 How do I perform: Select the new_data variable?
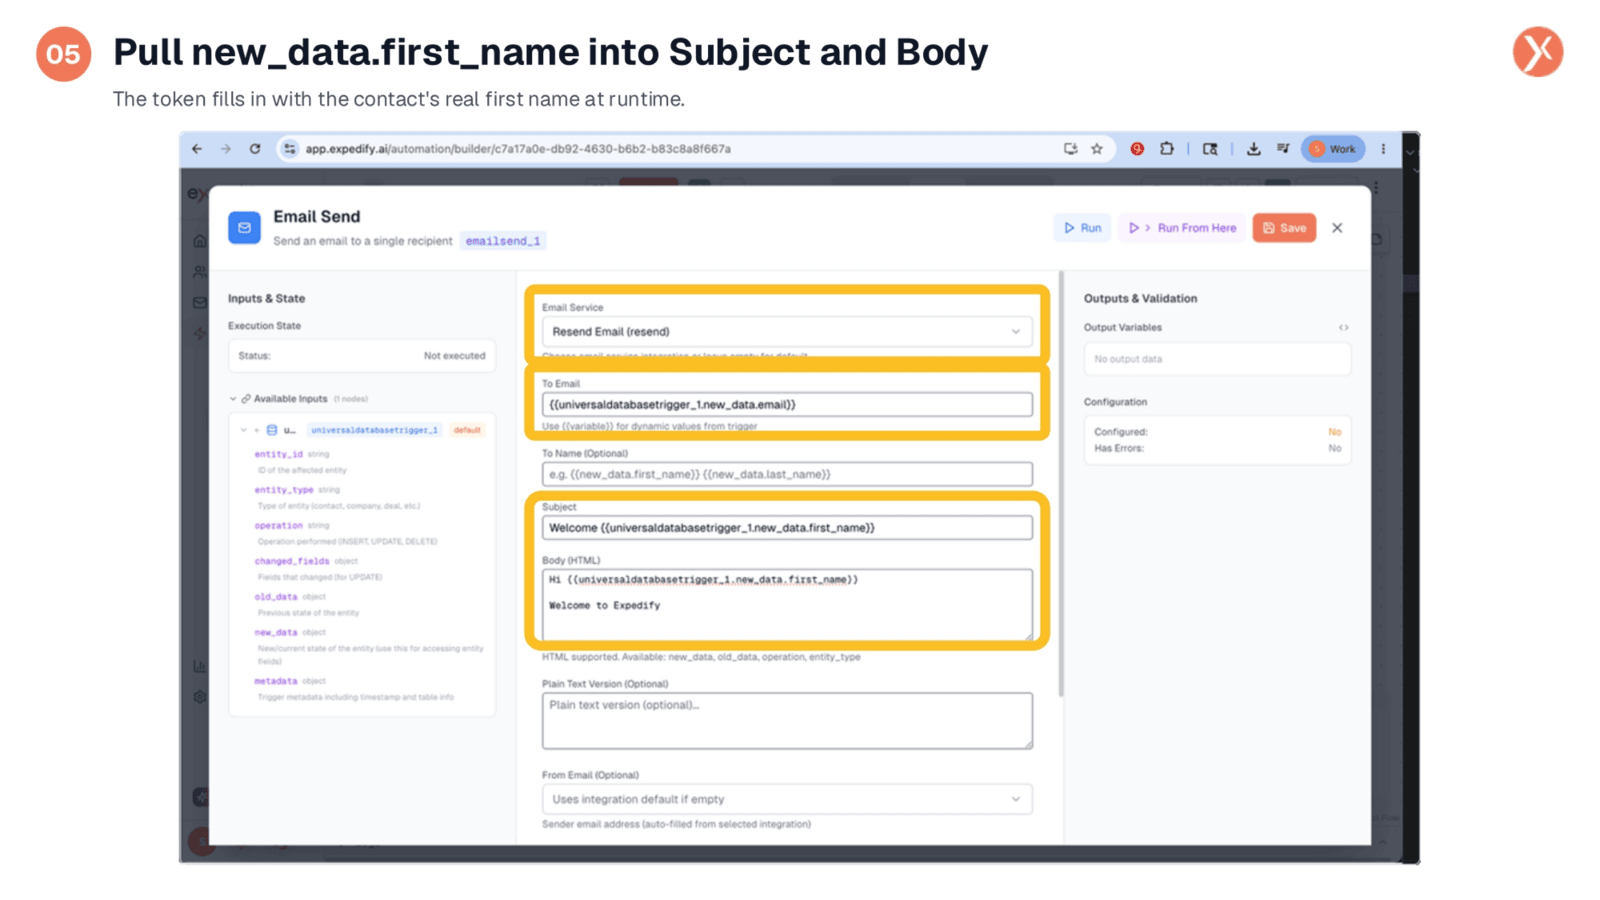(x=275, y=633)
